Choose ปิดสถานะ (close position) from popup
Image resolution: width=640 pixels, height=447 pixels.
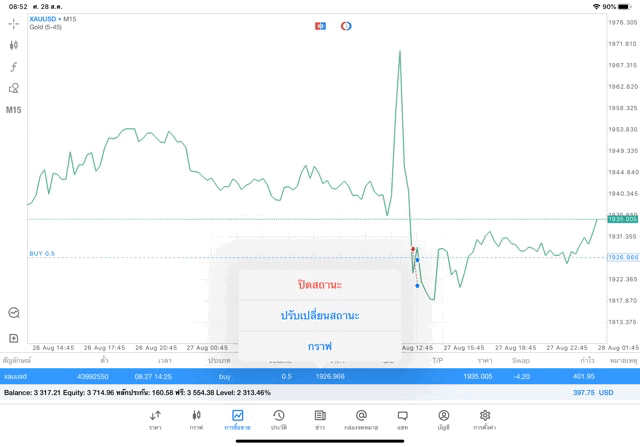click(x=319, y=284)
